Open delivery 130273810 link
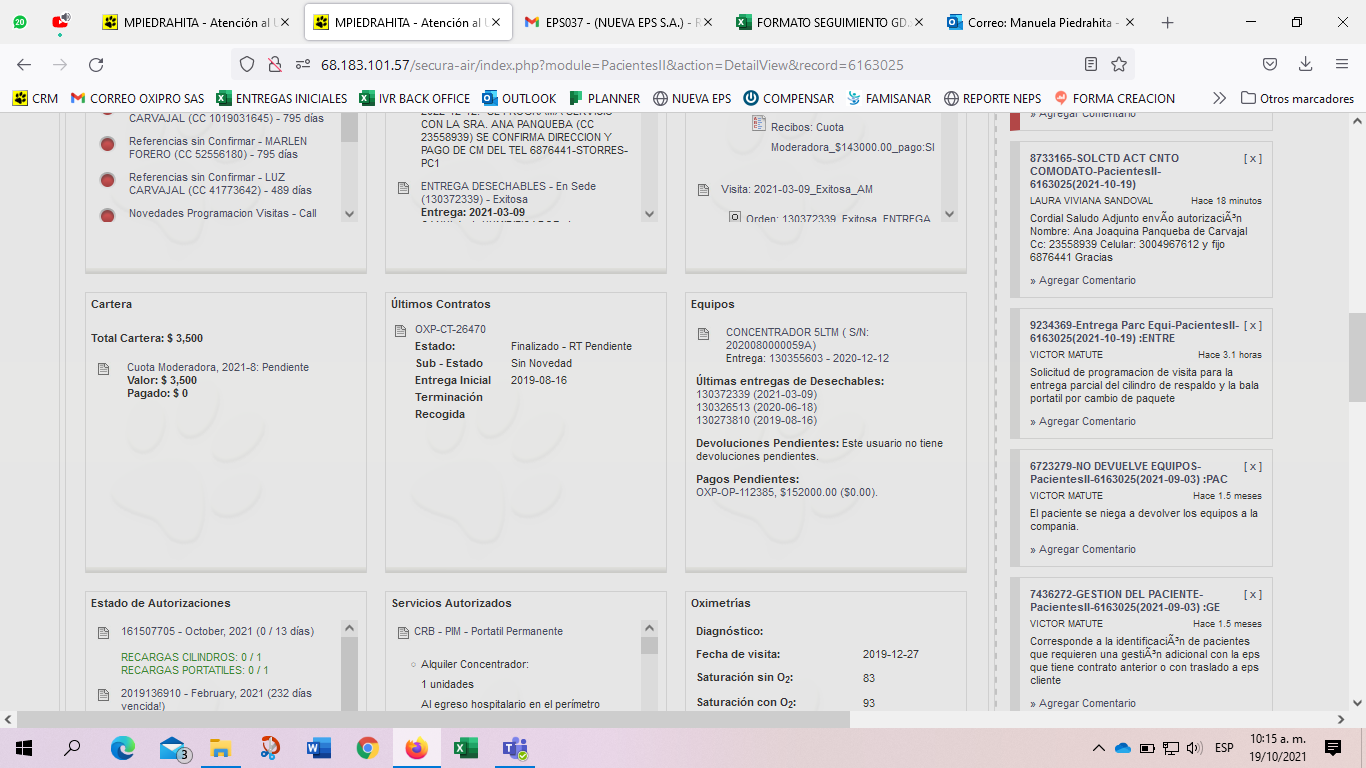Viewport: 1366px width, 768px height. [x=756, y=420]
